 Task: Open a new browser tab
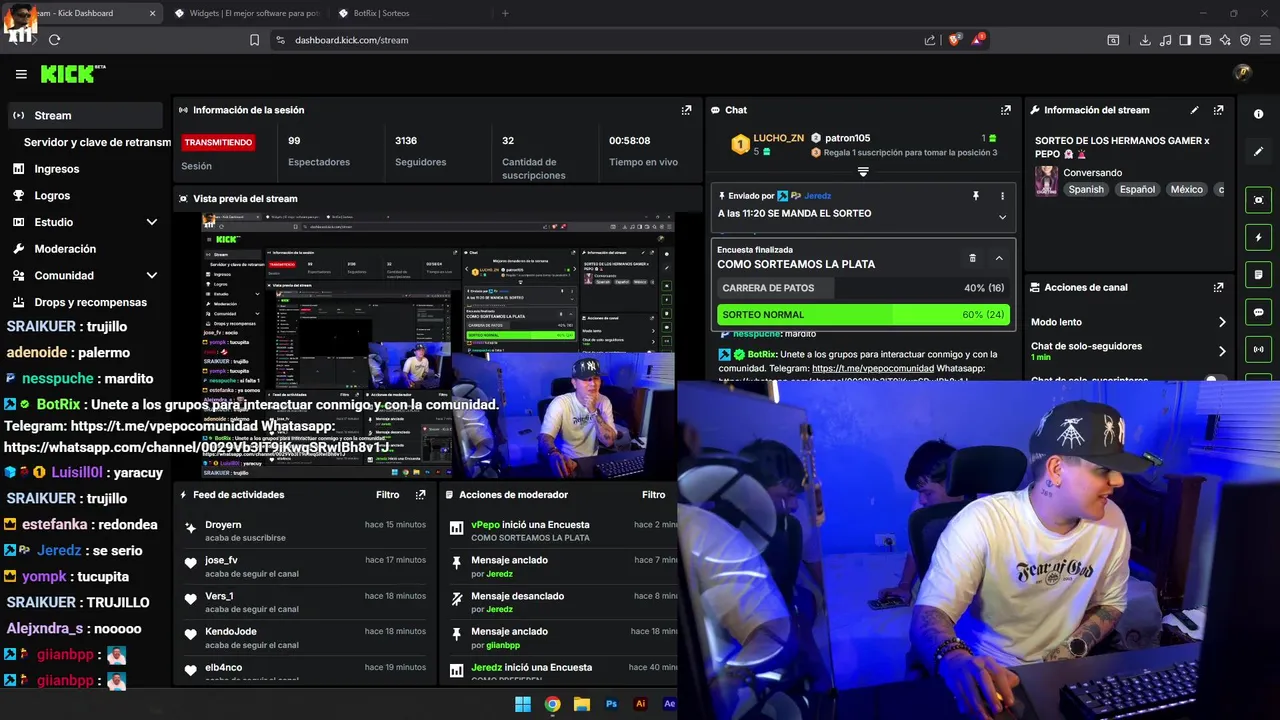point(505,13)
